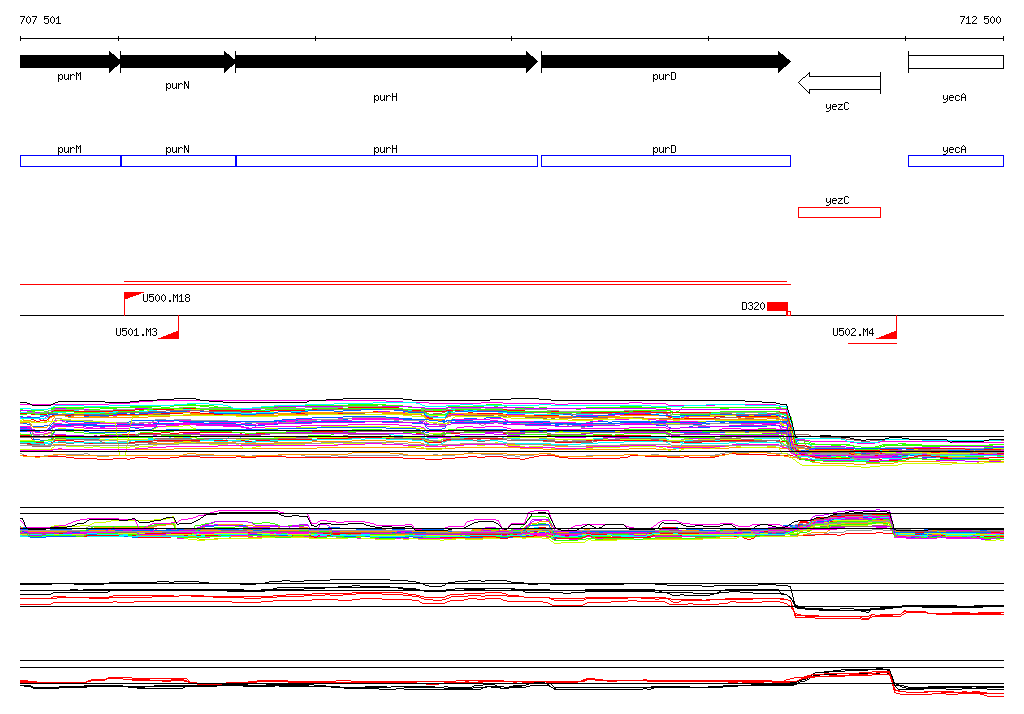Image resolution: width=1024 pixels, height=714 pixels.
Task: Click the blue purH segment box
Action: pos(387,161)
